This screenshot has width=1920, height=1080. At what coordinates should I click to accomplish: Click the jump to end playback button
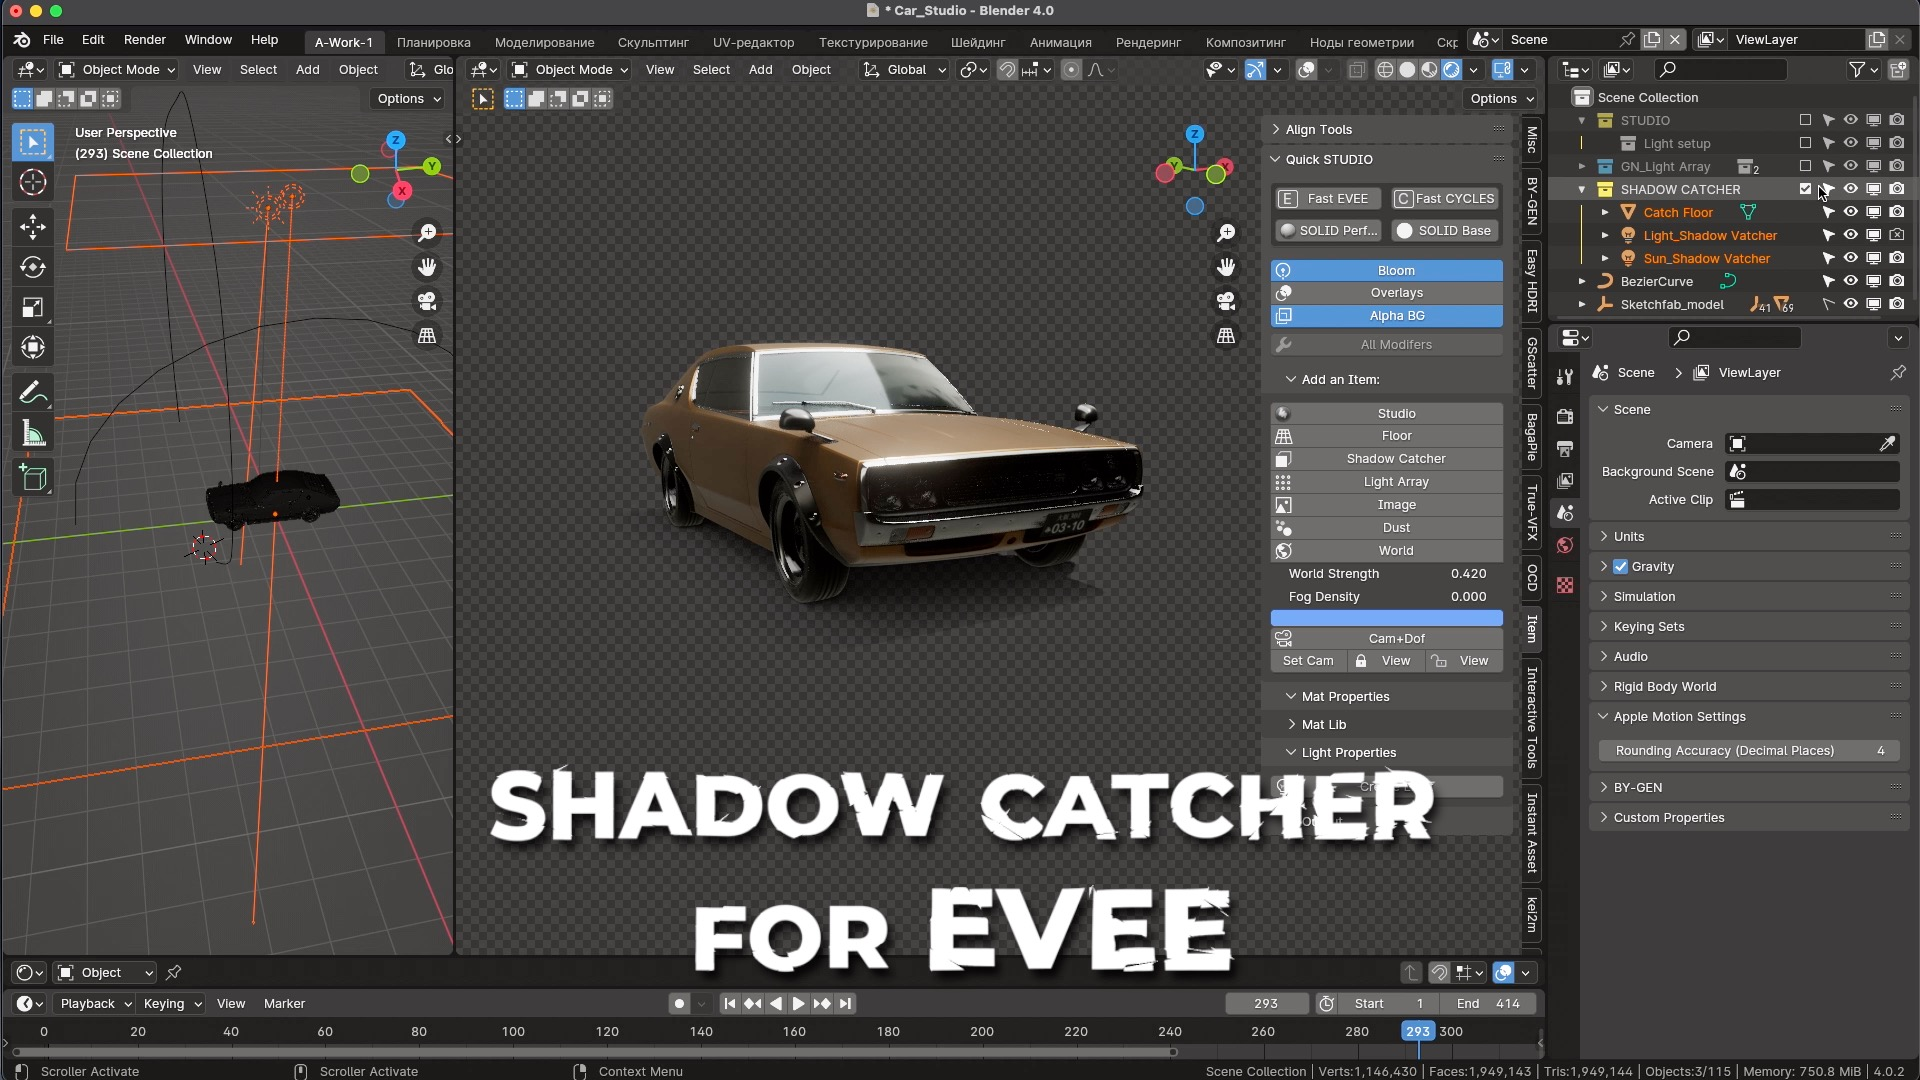(x=846, y=1003)
